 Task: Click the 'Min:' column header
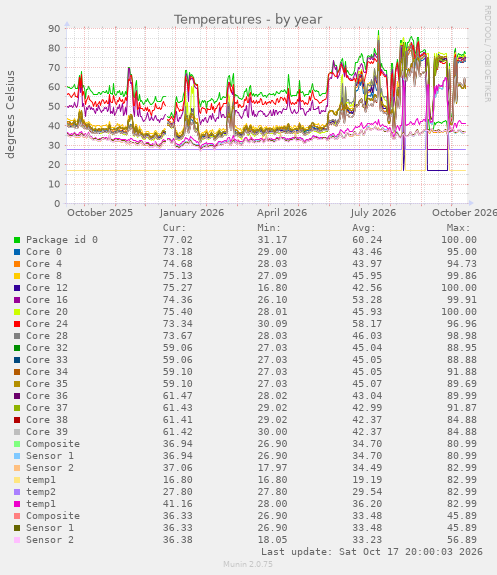click(x=269, y=228)
